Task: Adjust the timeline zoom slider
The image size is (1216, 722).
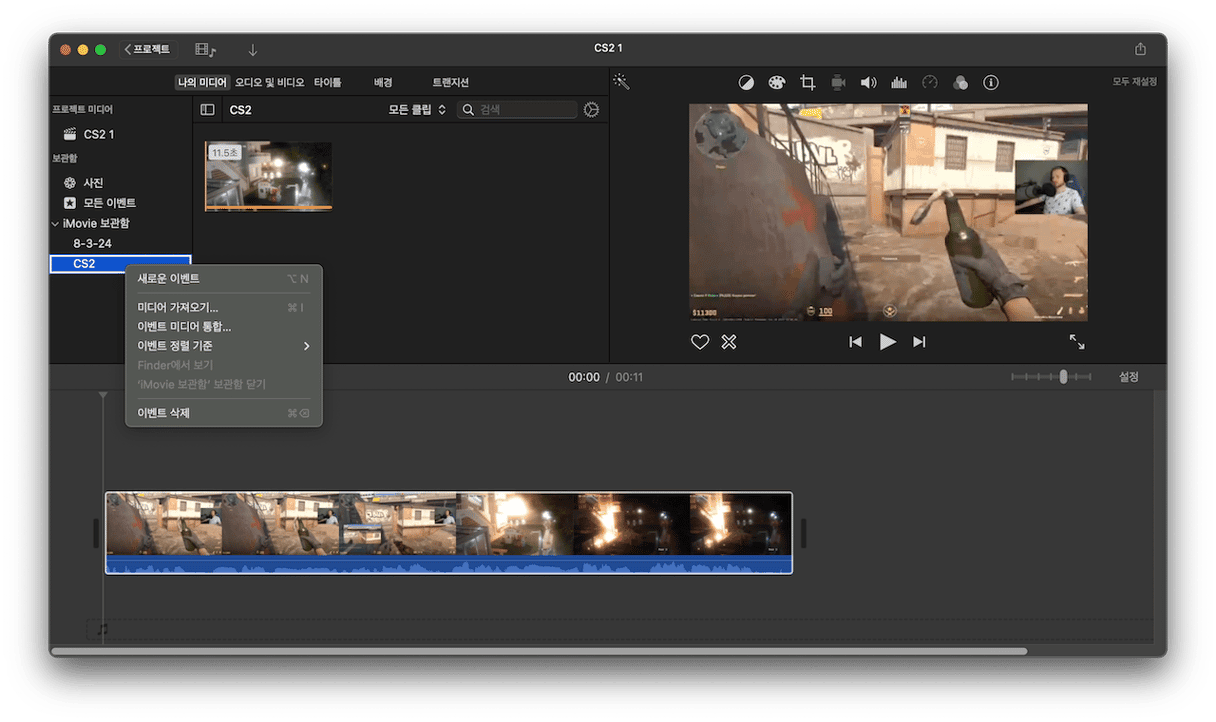Action: click(1063, 377)
